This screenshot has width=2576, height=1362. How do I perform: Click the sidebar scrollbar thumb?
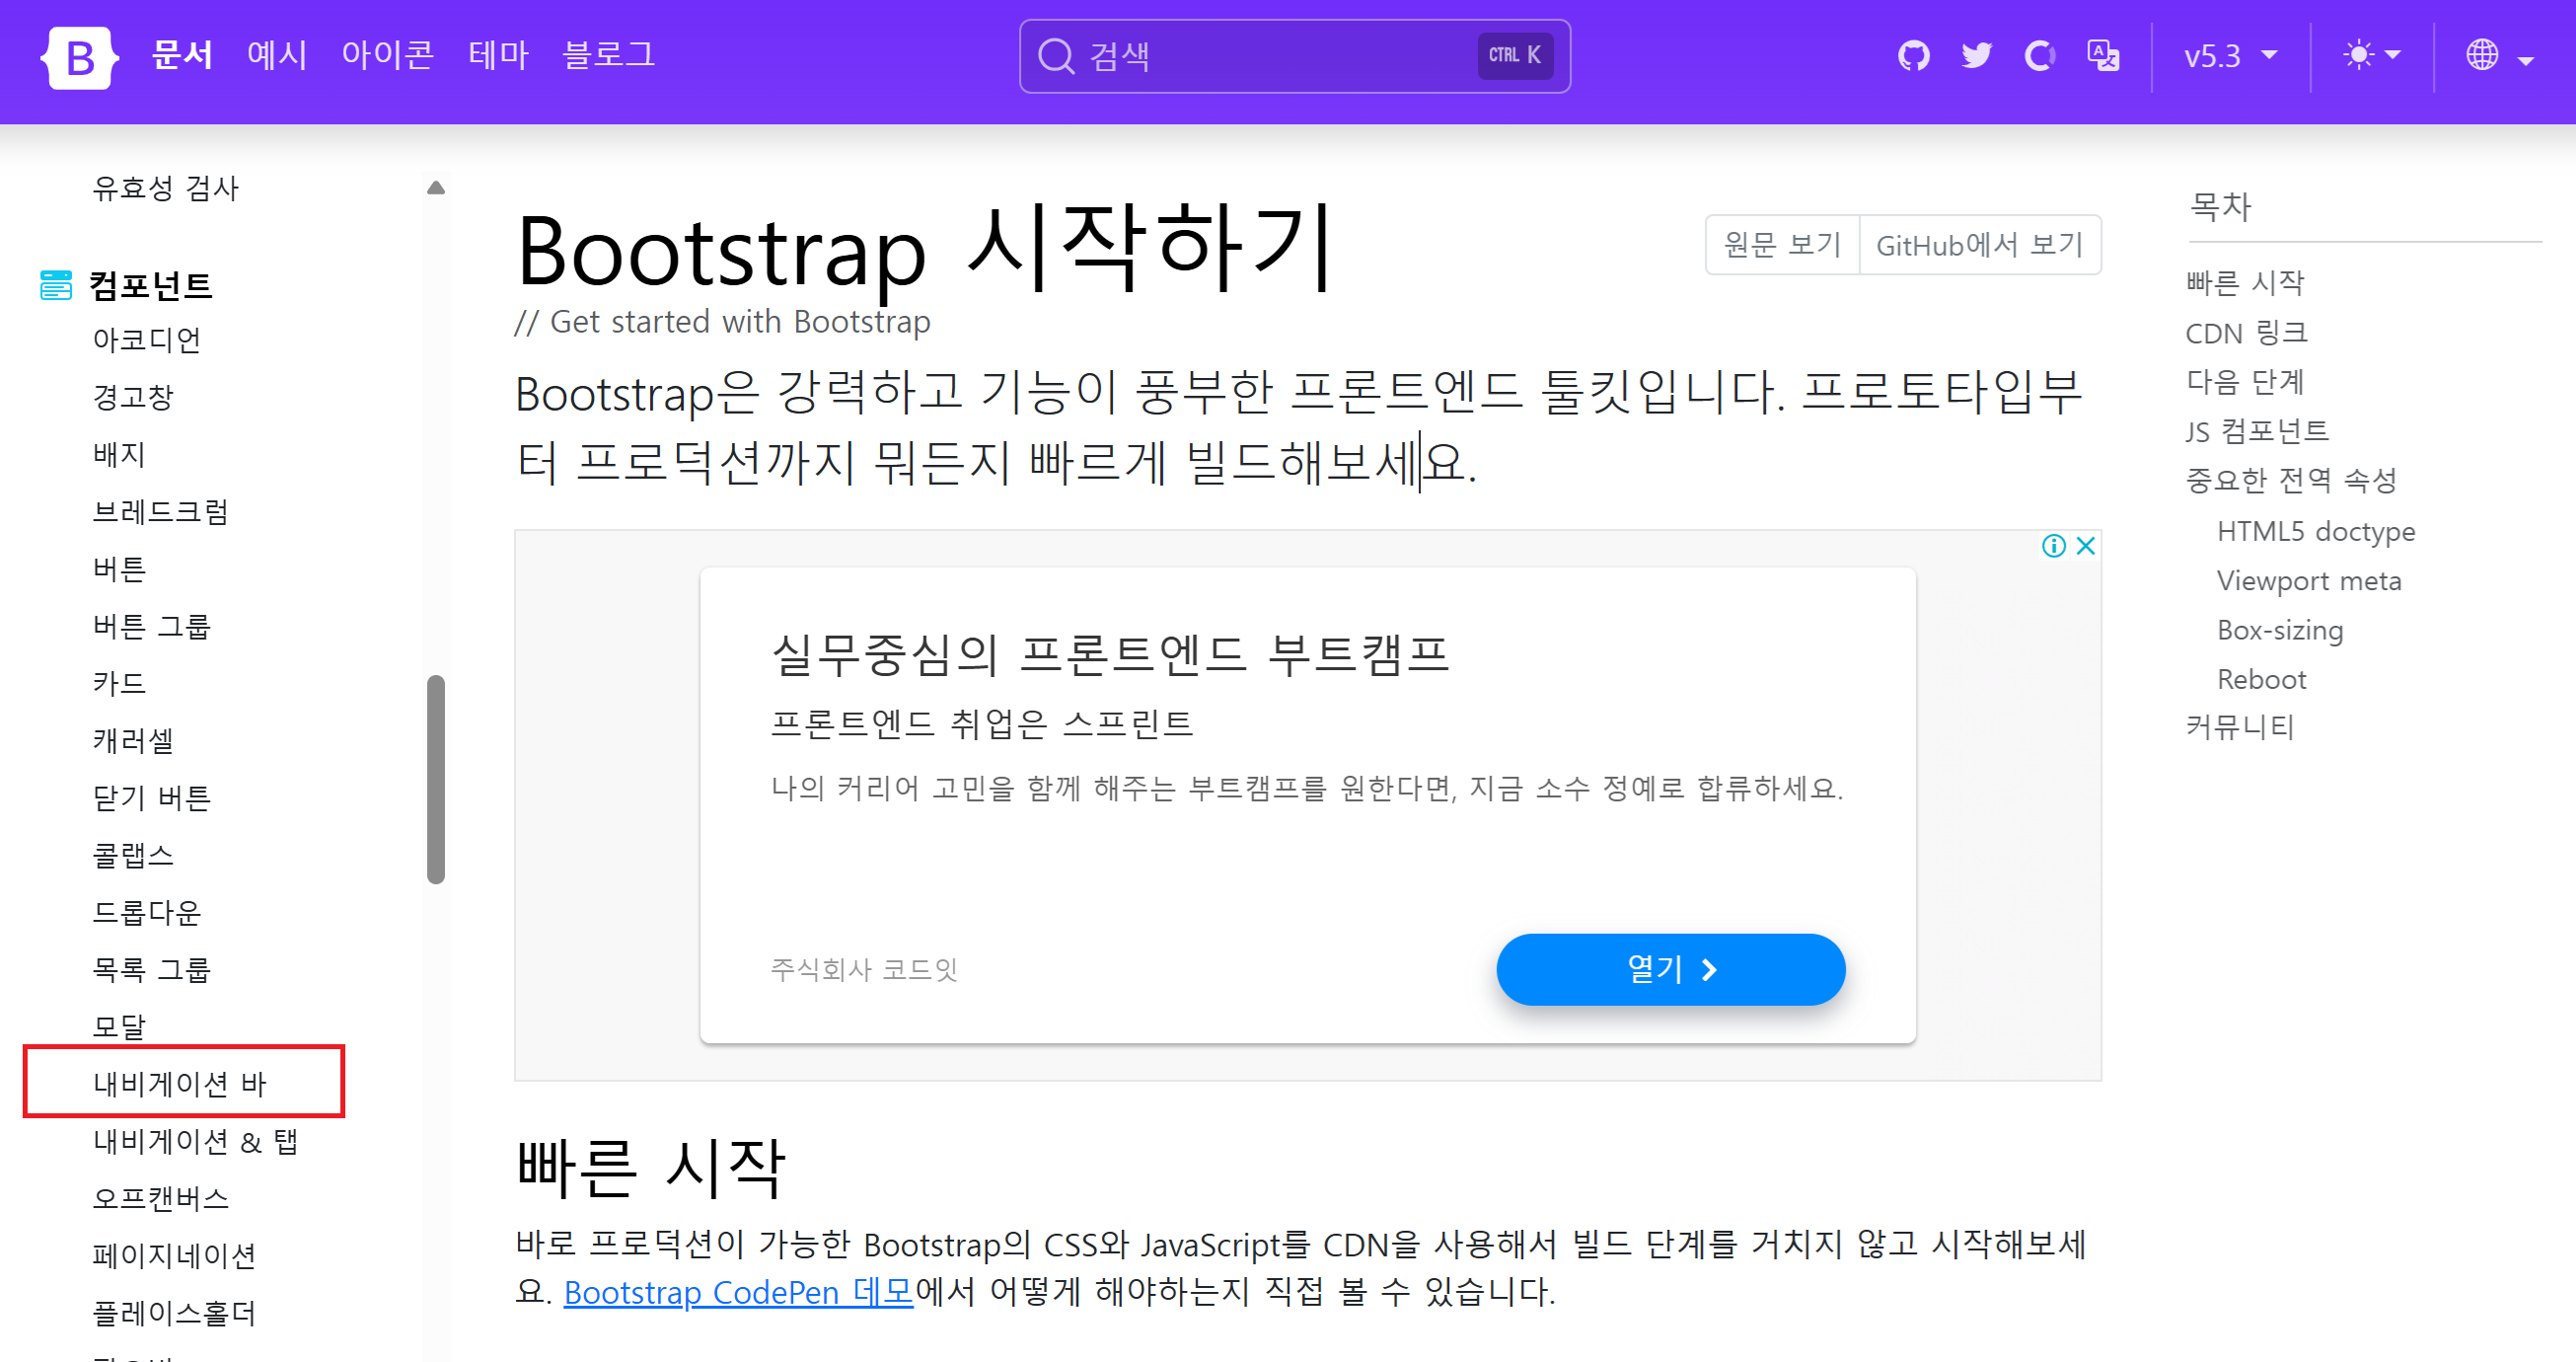tap(435, 780)
